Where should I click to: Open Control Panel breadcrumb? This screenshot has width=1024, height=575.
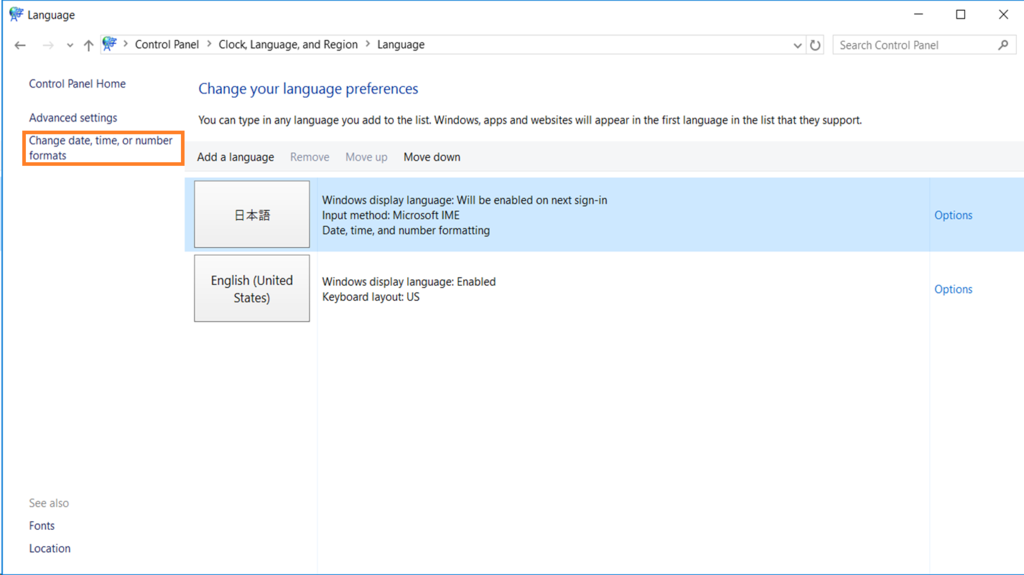click(x=167, y=44)
